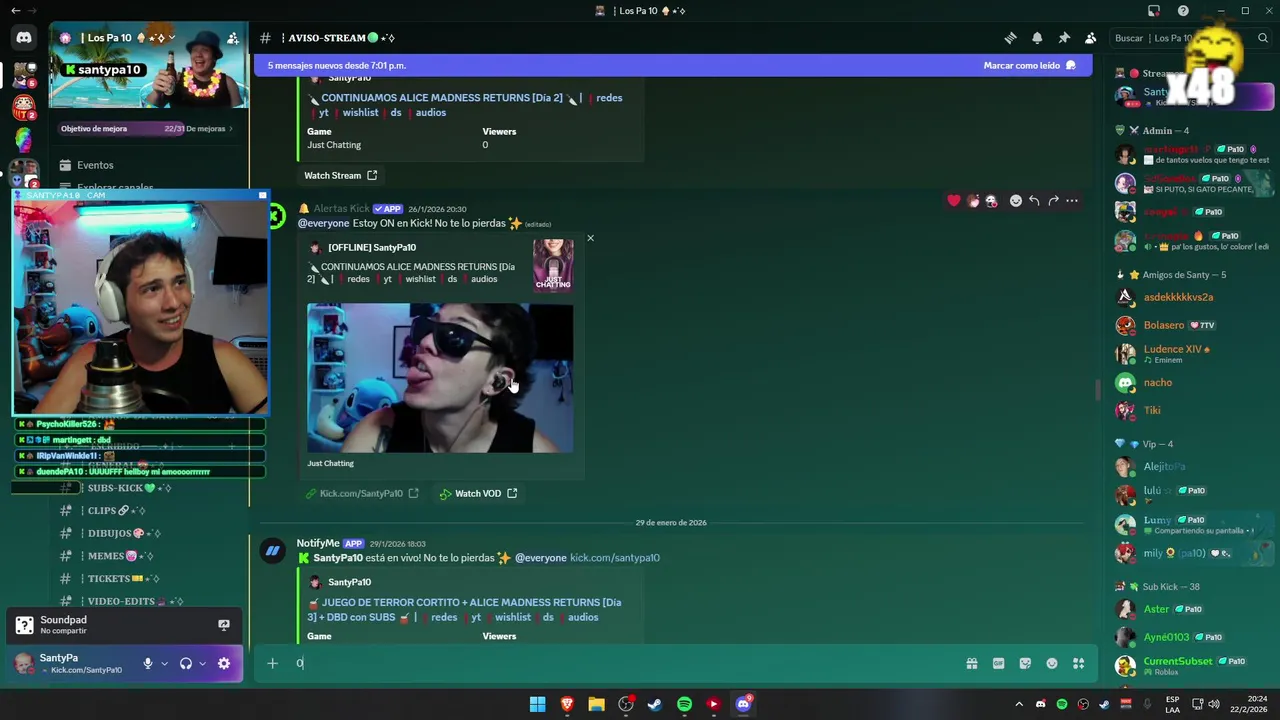Open the gift Nitro icon
The image size is (1280, 720).
[x=971, y=663]
